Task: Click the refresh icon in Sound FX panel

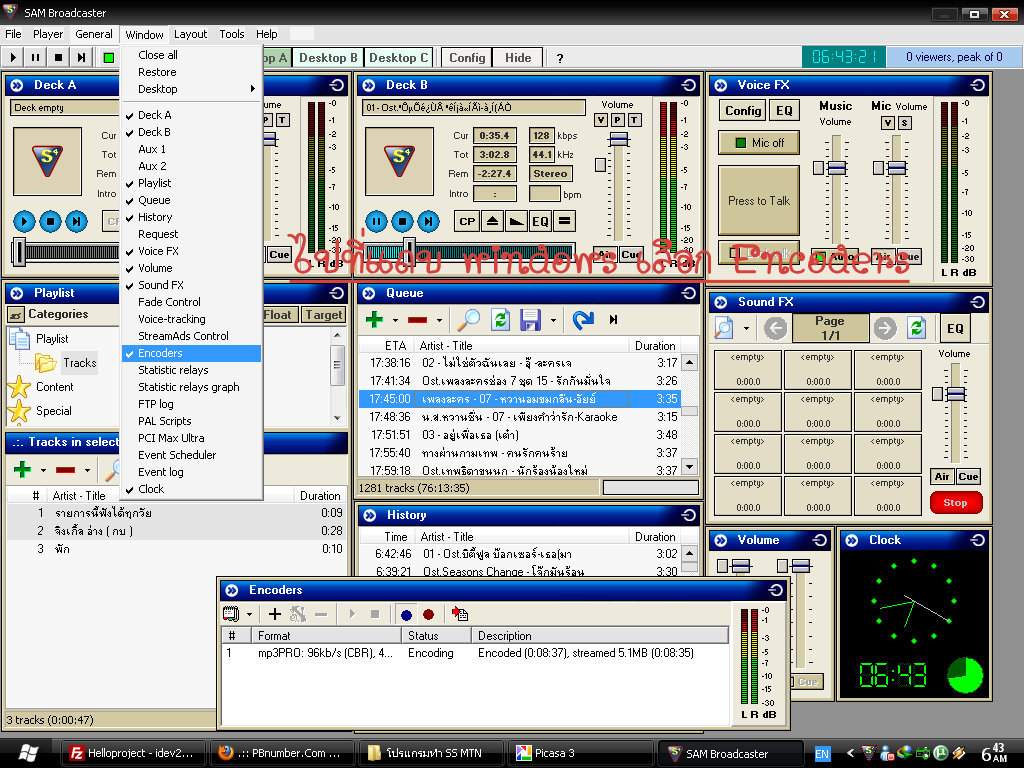Action: point(916,328)
